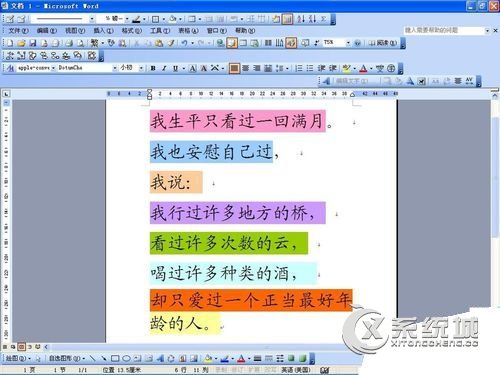Click Drawing toolbar fill color bucket
Screen dimensions: 500x375
(x=208, y=359)
